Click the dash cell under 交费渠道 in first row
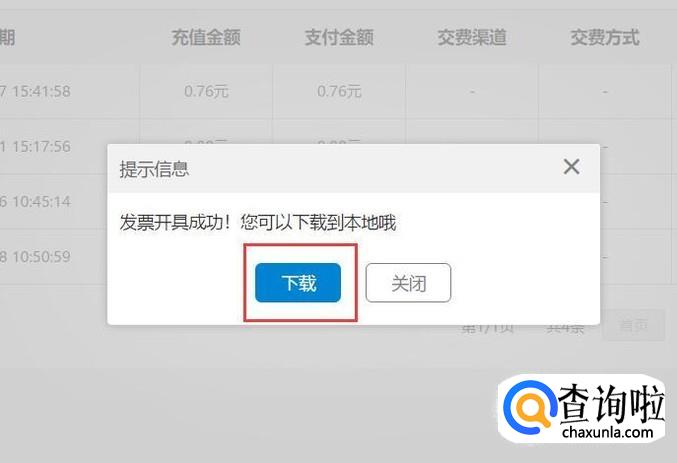Image resolution: width=677 pixels, height=463 pixels. [472, 92]
